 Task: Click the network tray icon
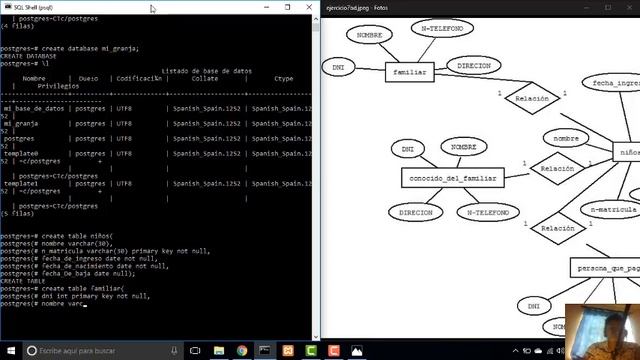[x=550, y=351]
